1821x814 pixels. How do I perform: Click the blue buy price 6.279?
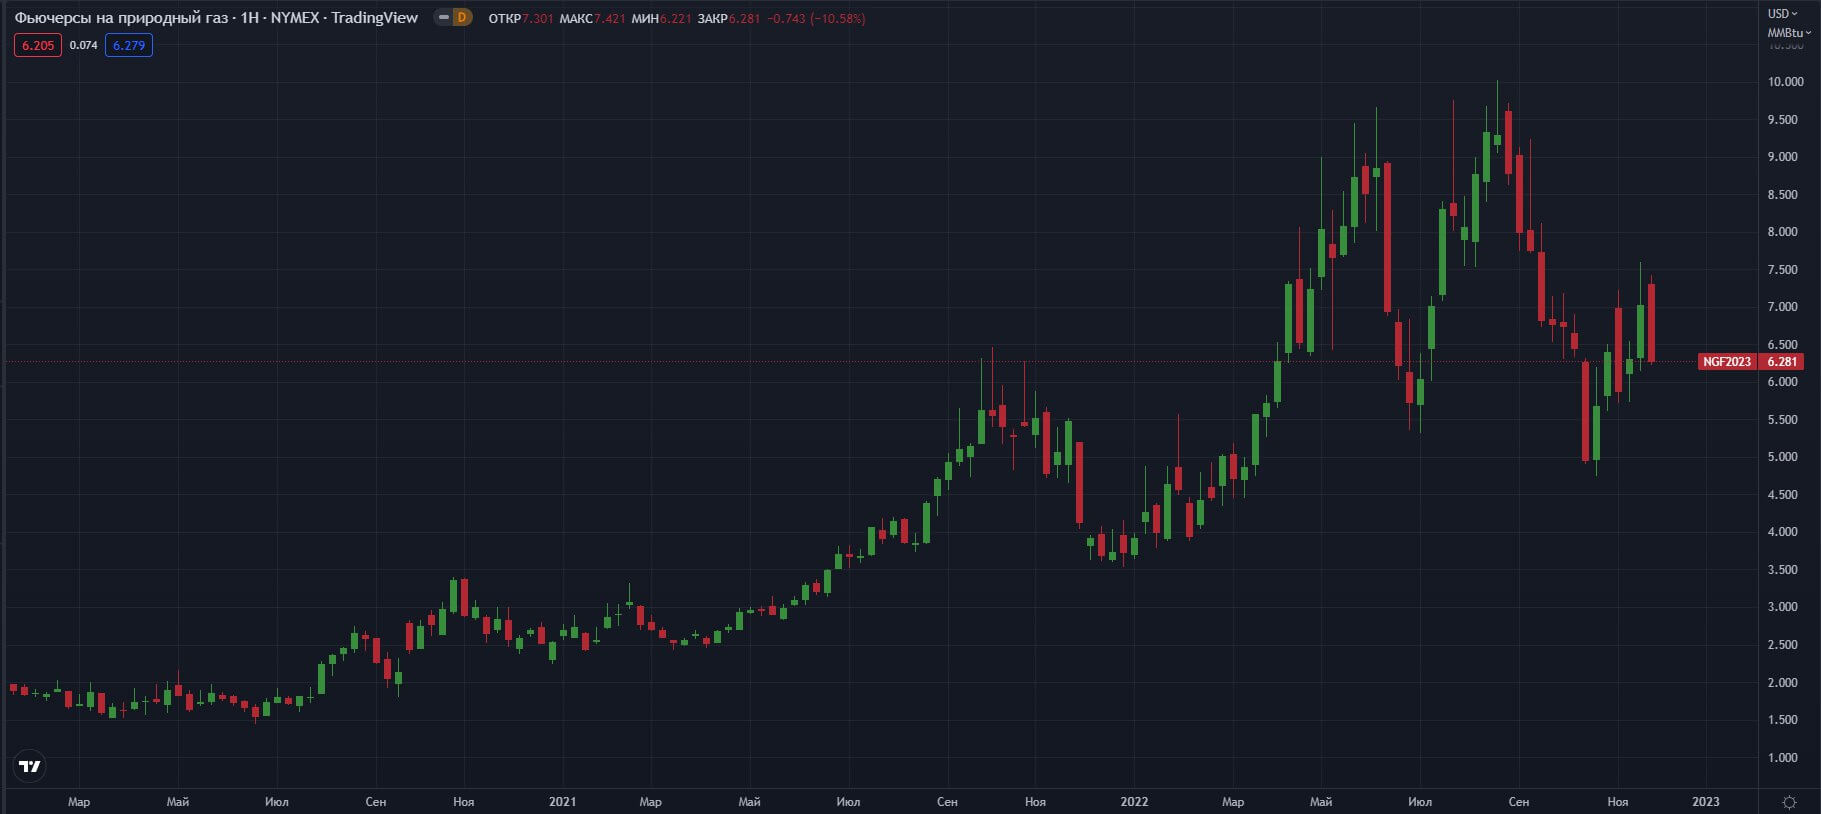point(129,45)
